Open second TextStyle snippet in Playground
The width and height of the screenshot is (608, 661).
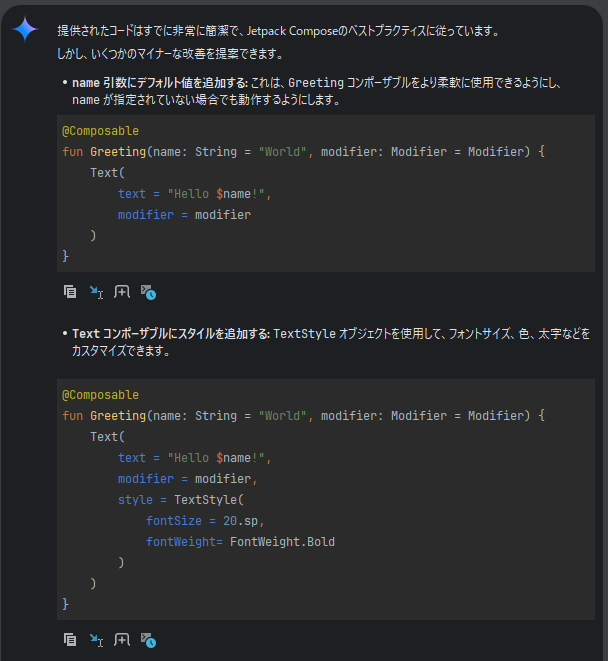point(148,639)
